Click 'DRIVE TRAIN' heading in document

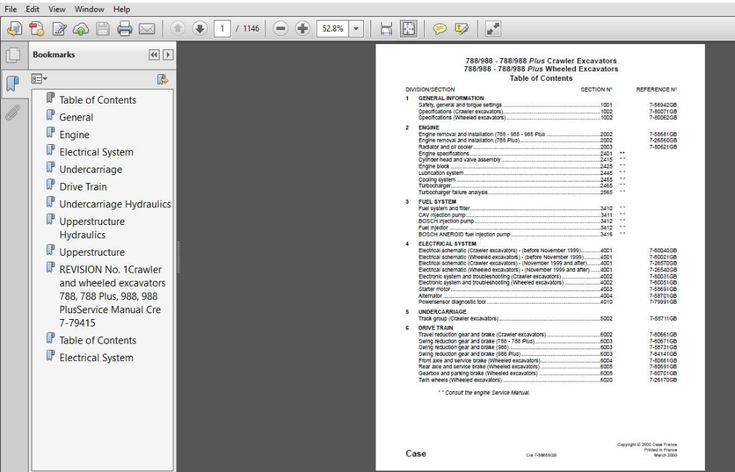(435, 328)
